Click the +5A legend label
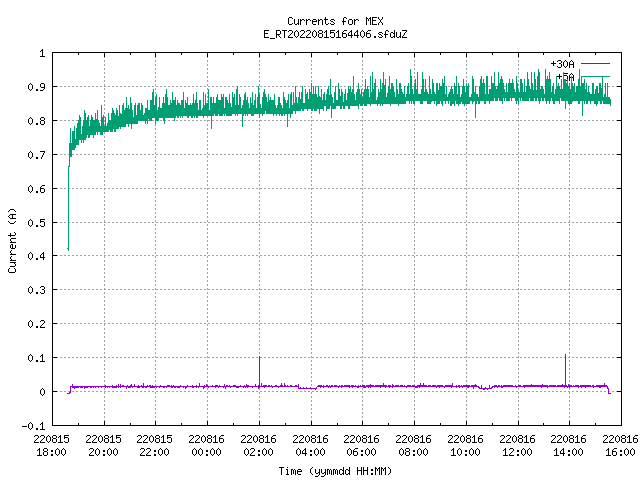640x480 pixels. click(565, 77)
